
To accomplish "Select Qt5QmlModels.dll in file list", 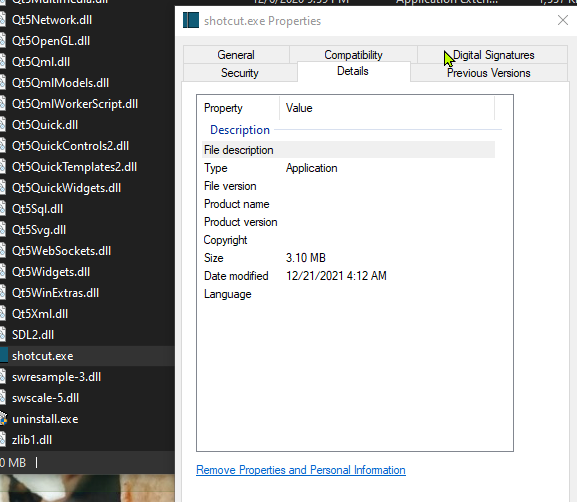I will (x=60, y=83).
